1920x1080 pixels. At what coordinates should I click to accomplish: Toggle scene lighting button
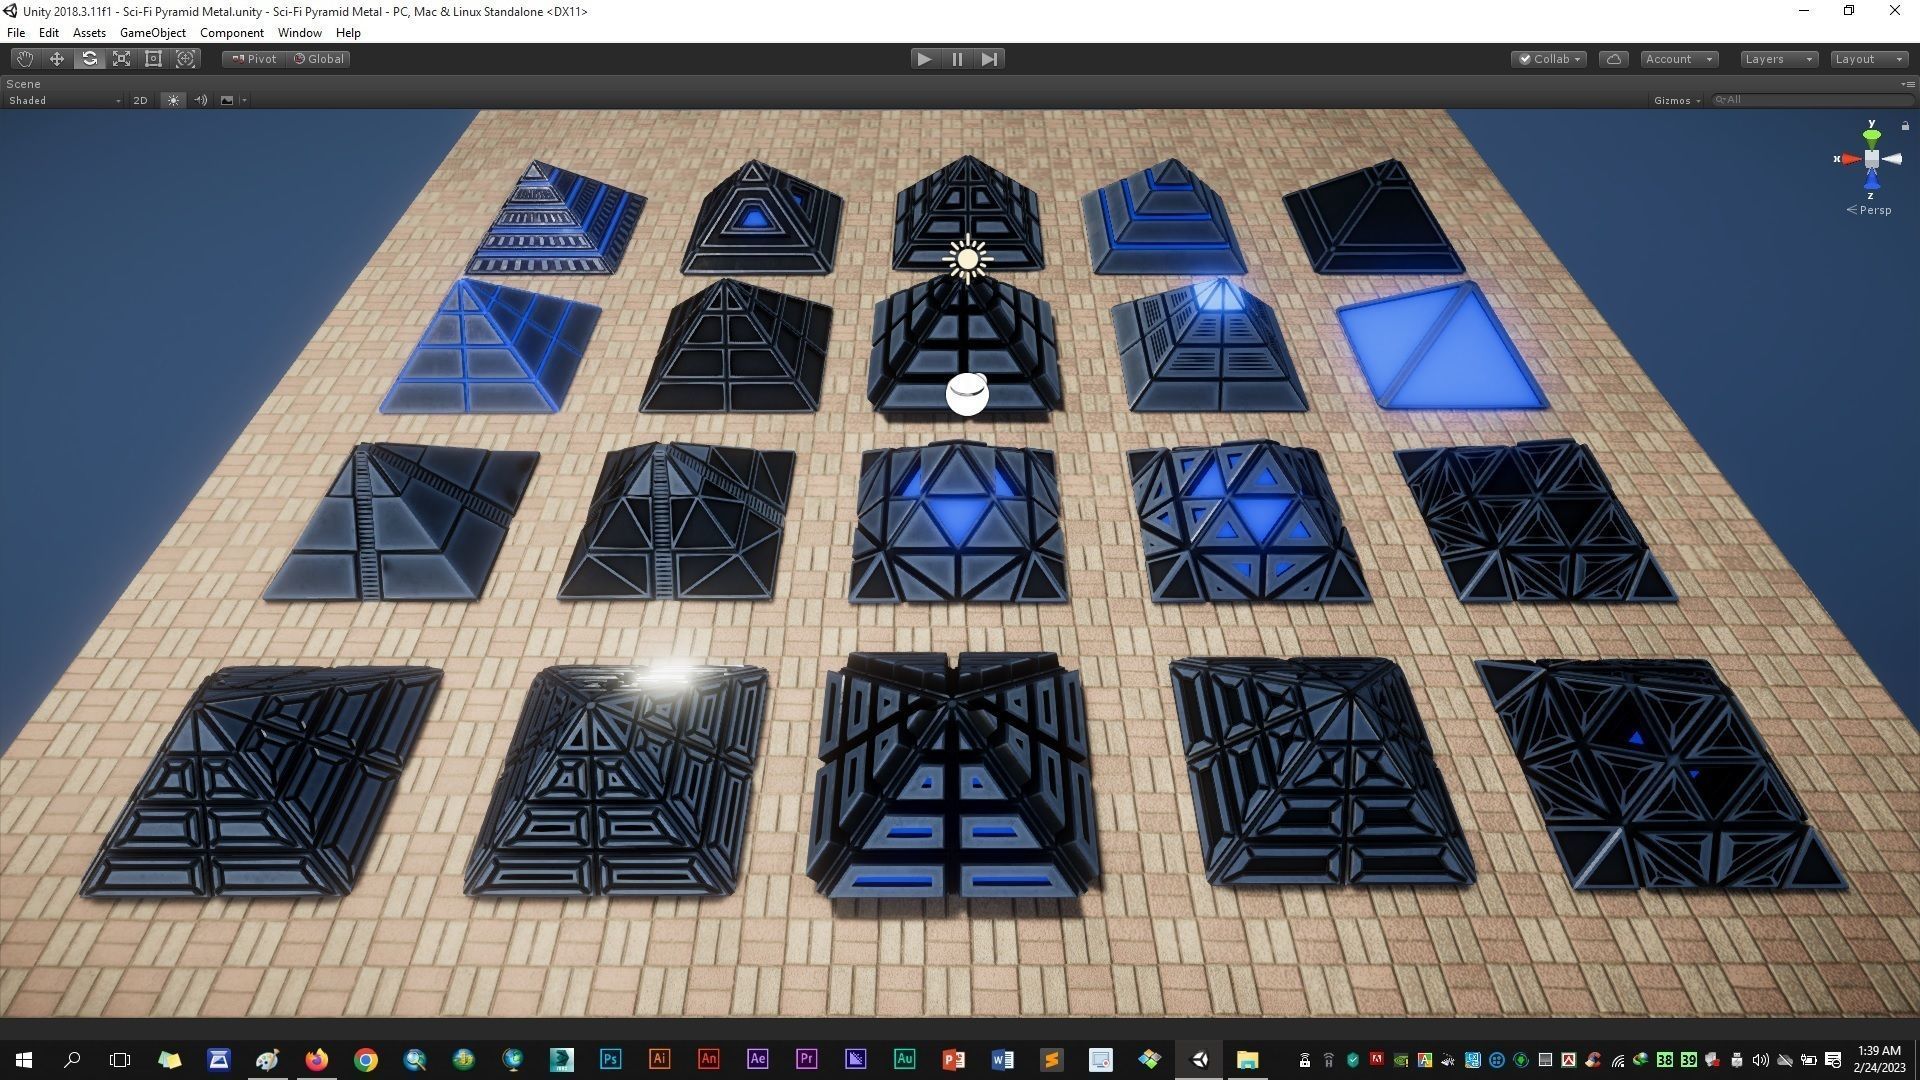(x=173, y=100)
